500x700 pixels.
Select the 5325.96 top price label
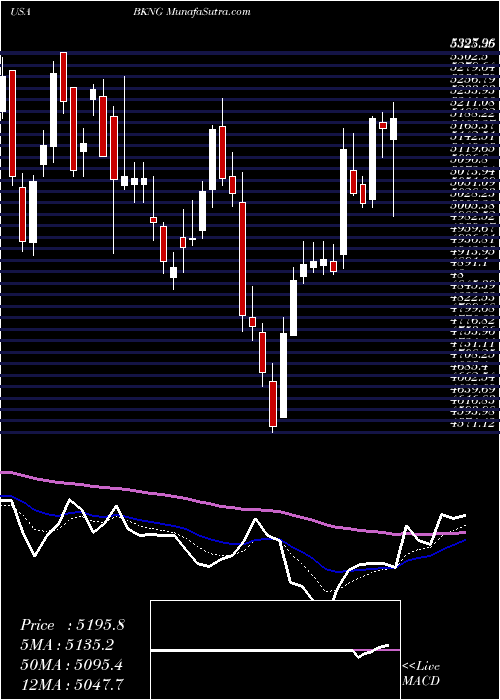coord(473,43)
